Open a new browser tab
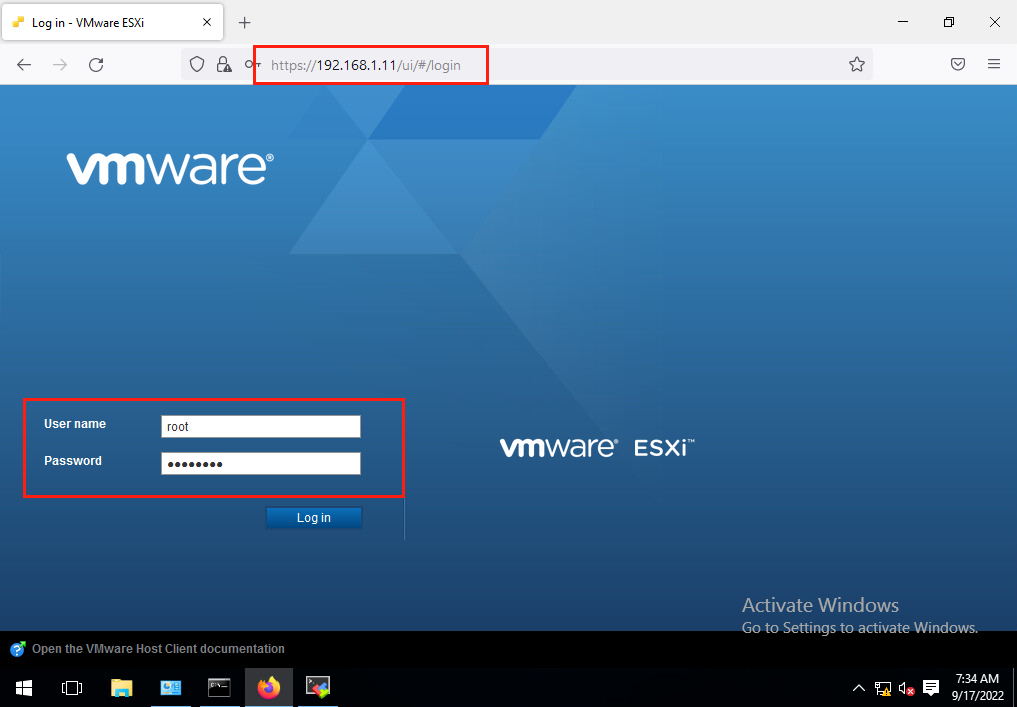The width and height of the screenshot is (1017, 707). (245, 23)
